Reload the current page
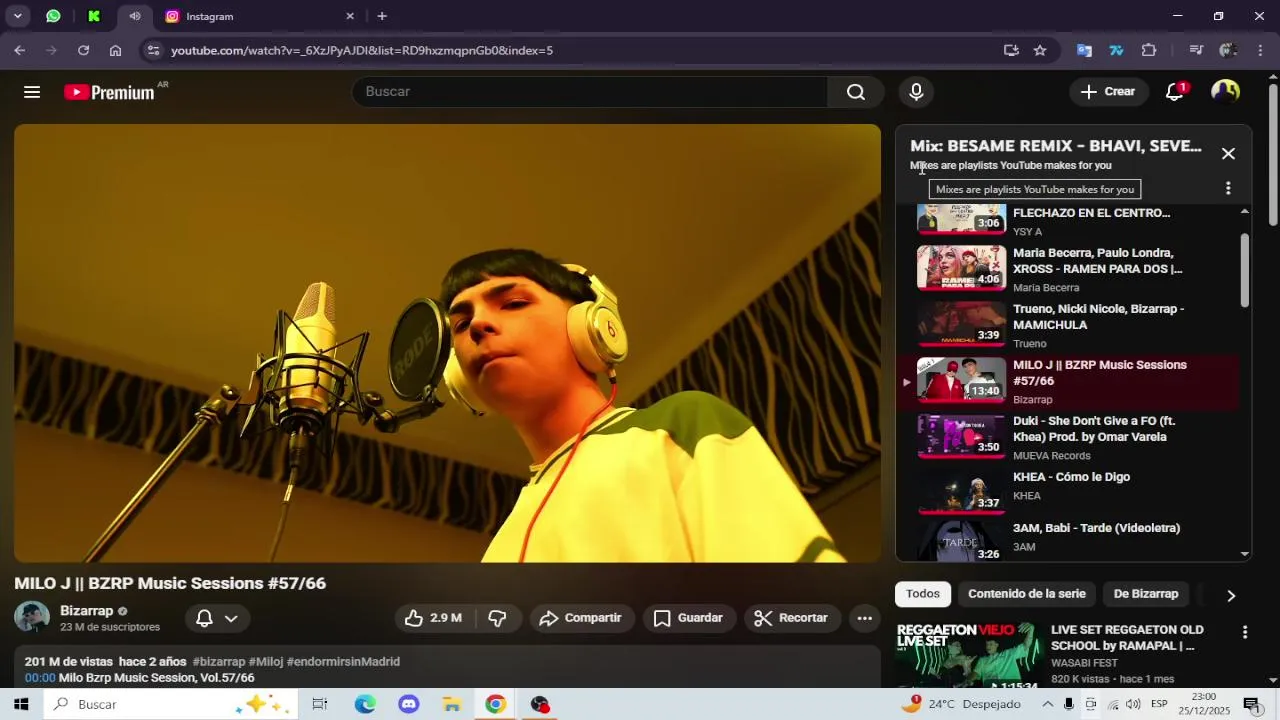 (83, 50)
